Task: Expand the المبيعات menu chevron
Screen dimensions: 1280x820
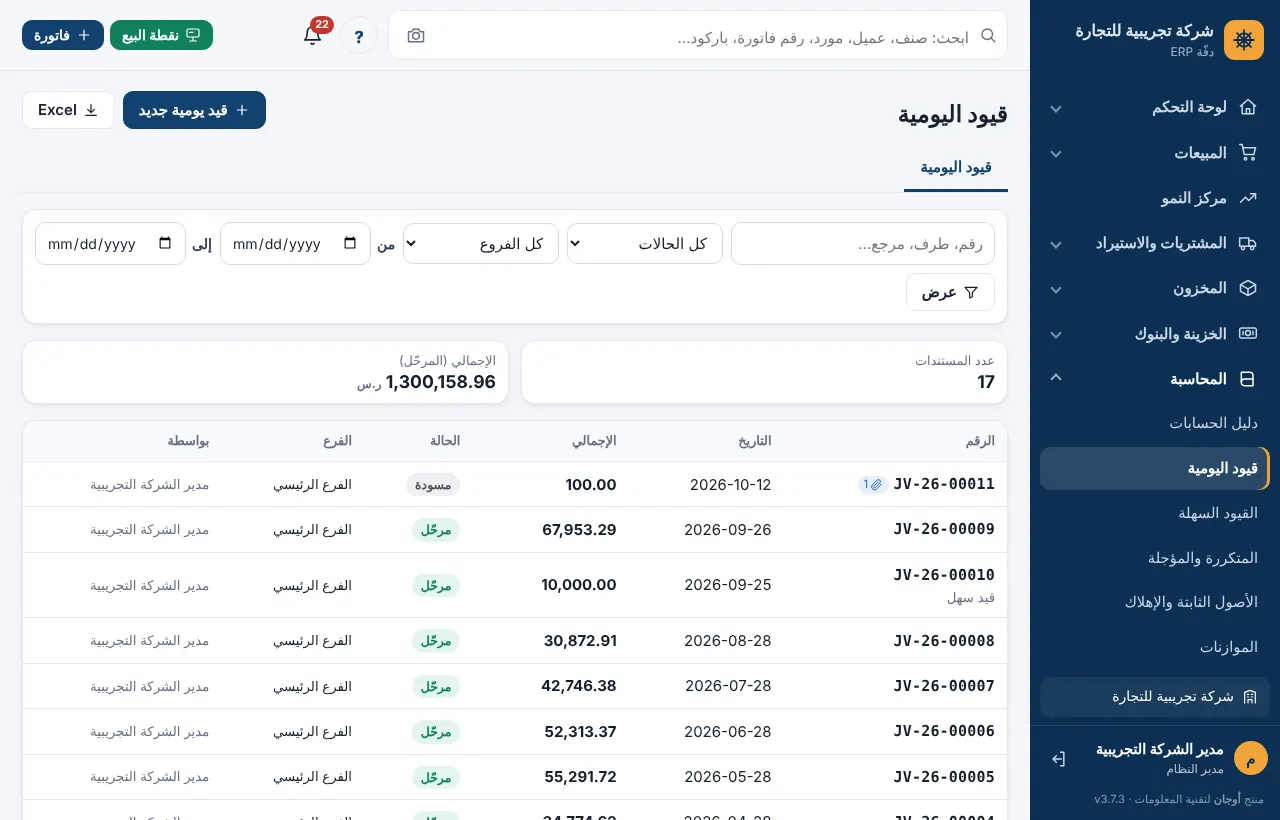Action: (1056, 154)
